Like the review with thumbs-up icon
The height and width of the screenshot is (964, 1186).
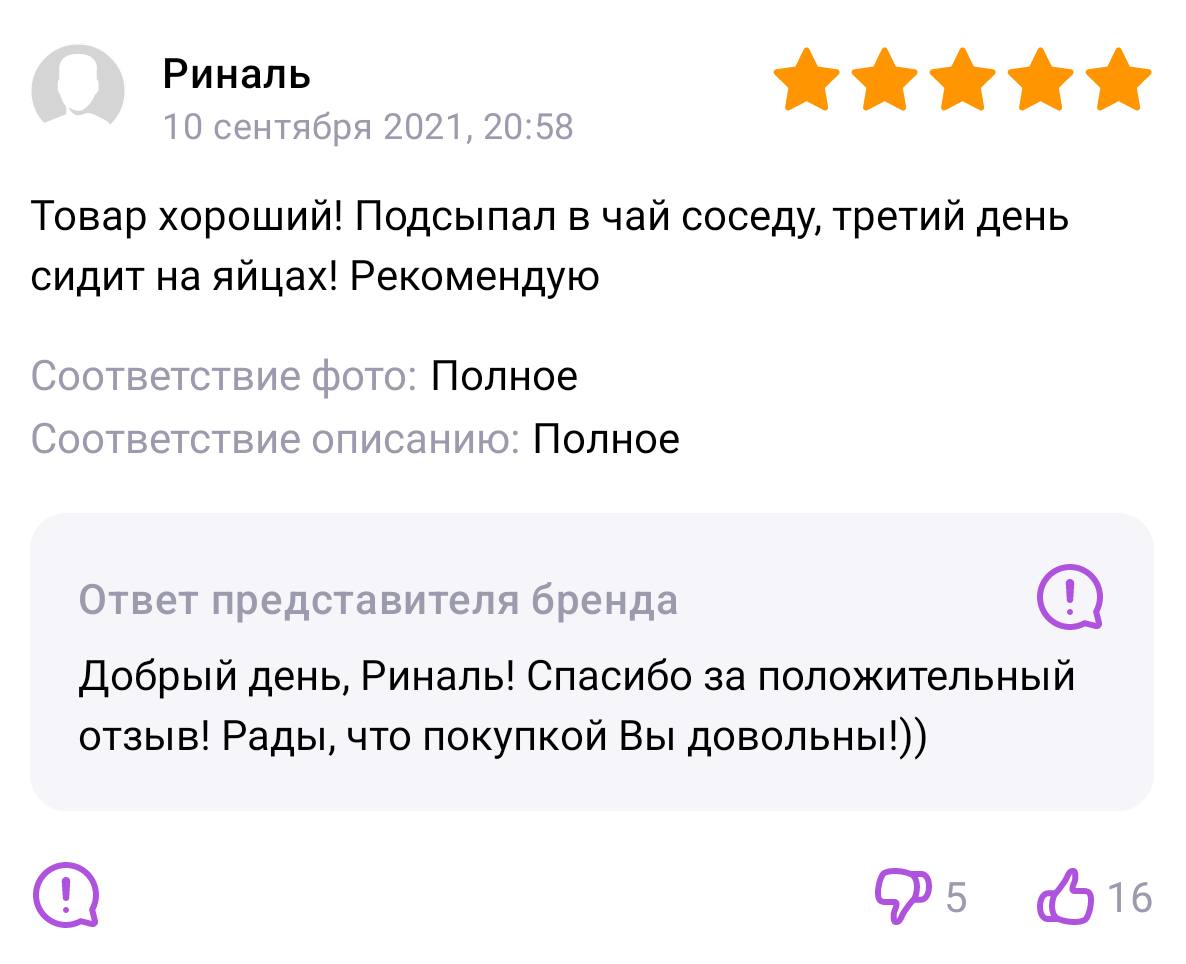(1067, 895)
